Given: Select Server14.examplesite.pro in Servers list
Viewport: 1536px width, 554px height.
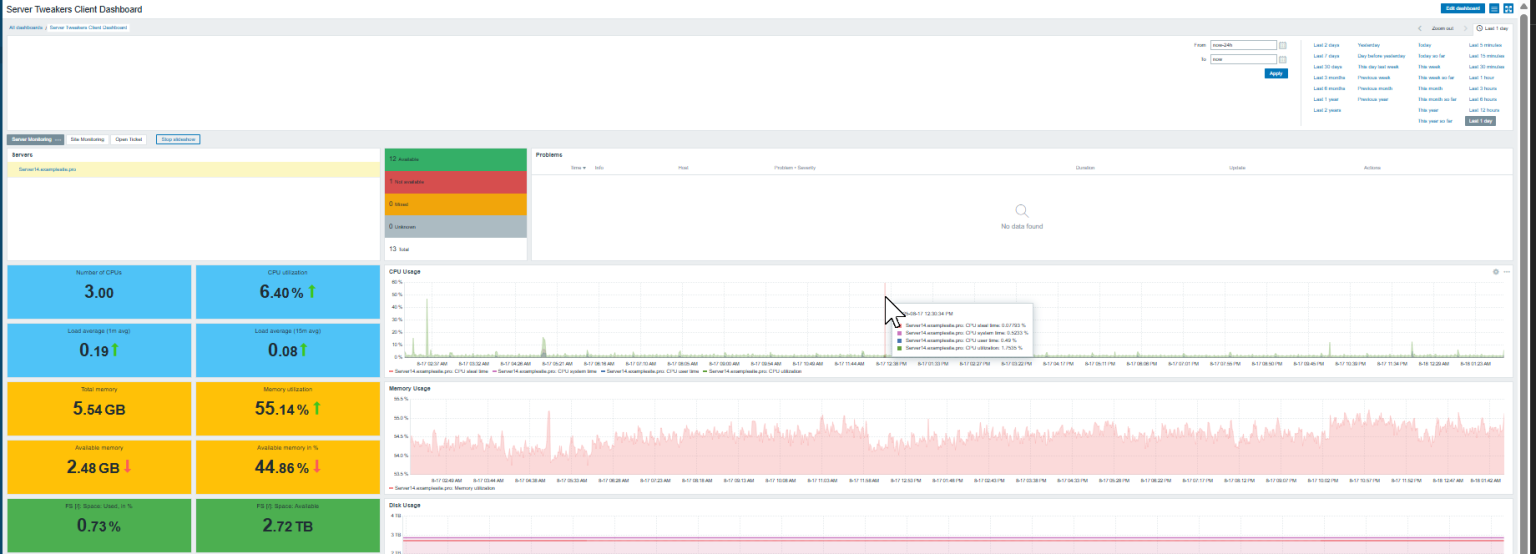Looking at the screenshot, I should click(x=47, y=170).
